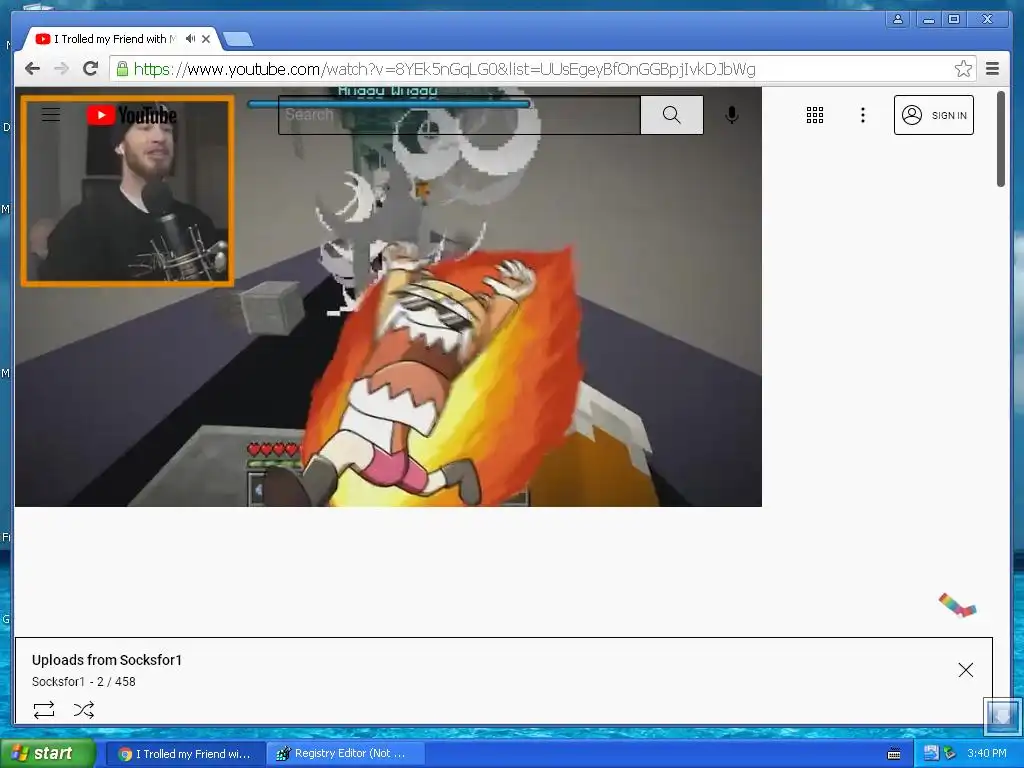Close the Uploads from Socksfor1 playlist panel
This screenshot has width=1024, height=768.
[x=965, y=670]
